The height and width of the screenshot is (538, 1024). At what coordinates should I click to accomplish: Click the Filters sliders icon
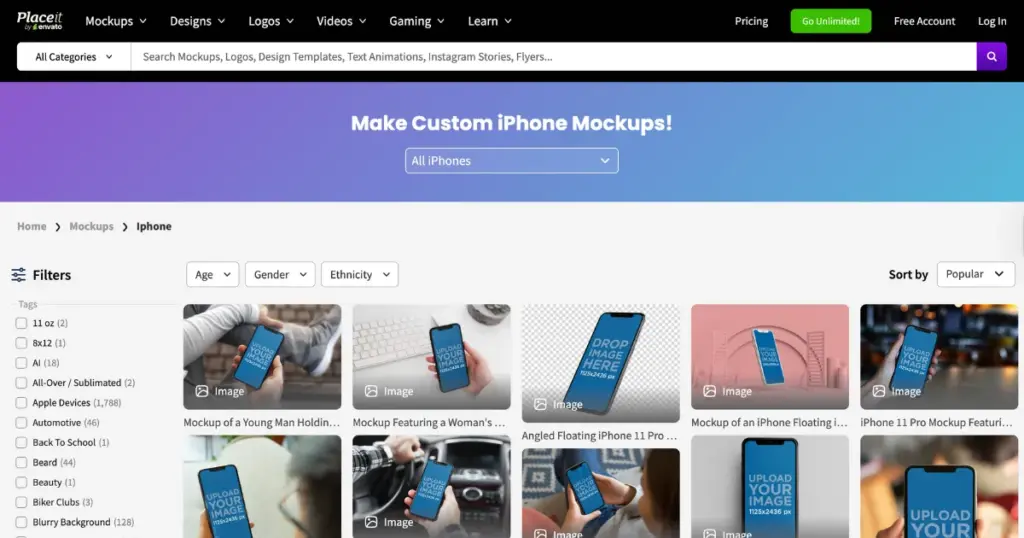18,275
